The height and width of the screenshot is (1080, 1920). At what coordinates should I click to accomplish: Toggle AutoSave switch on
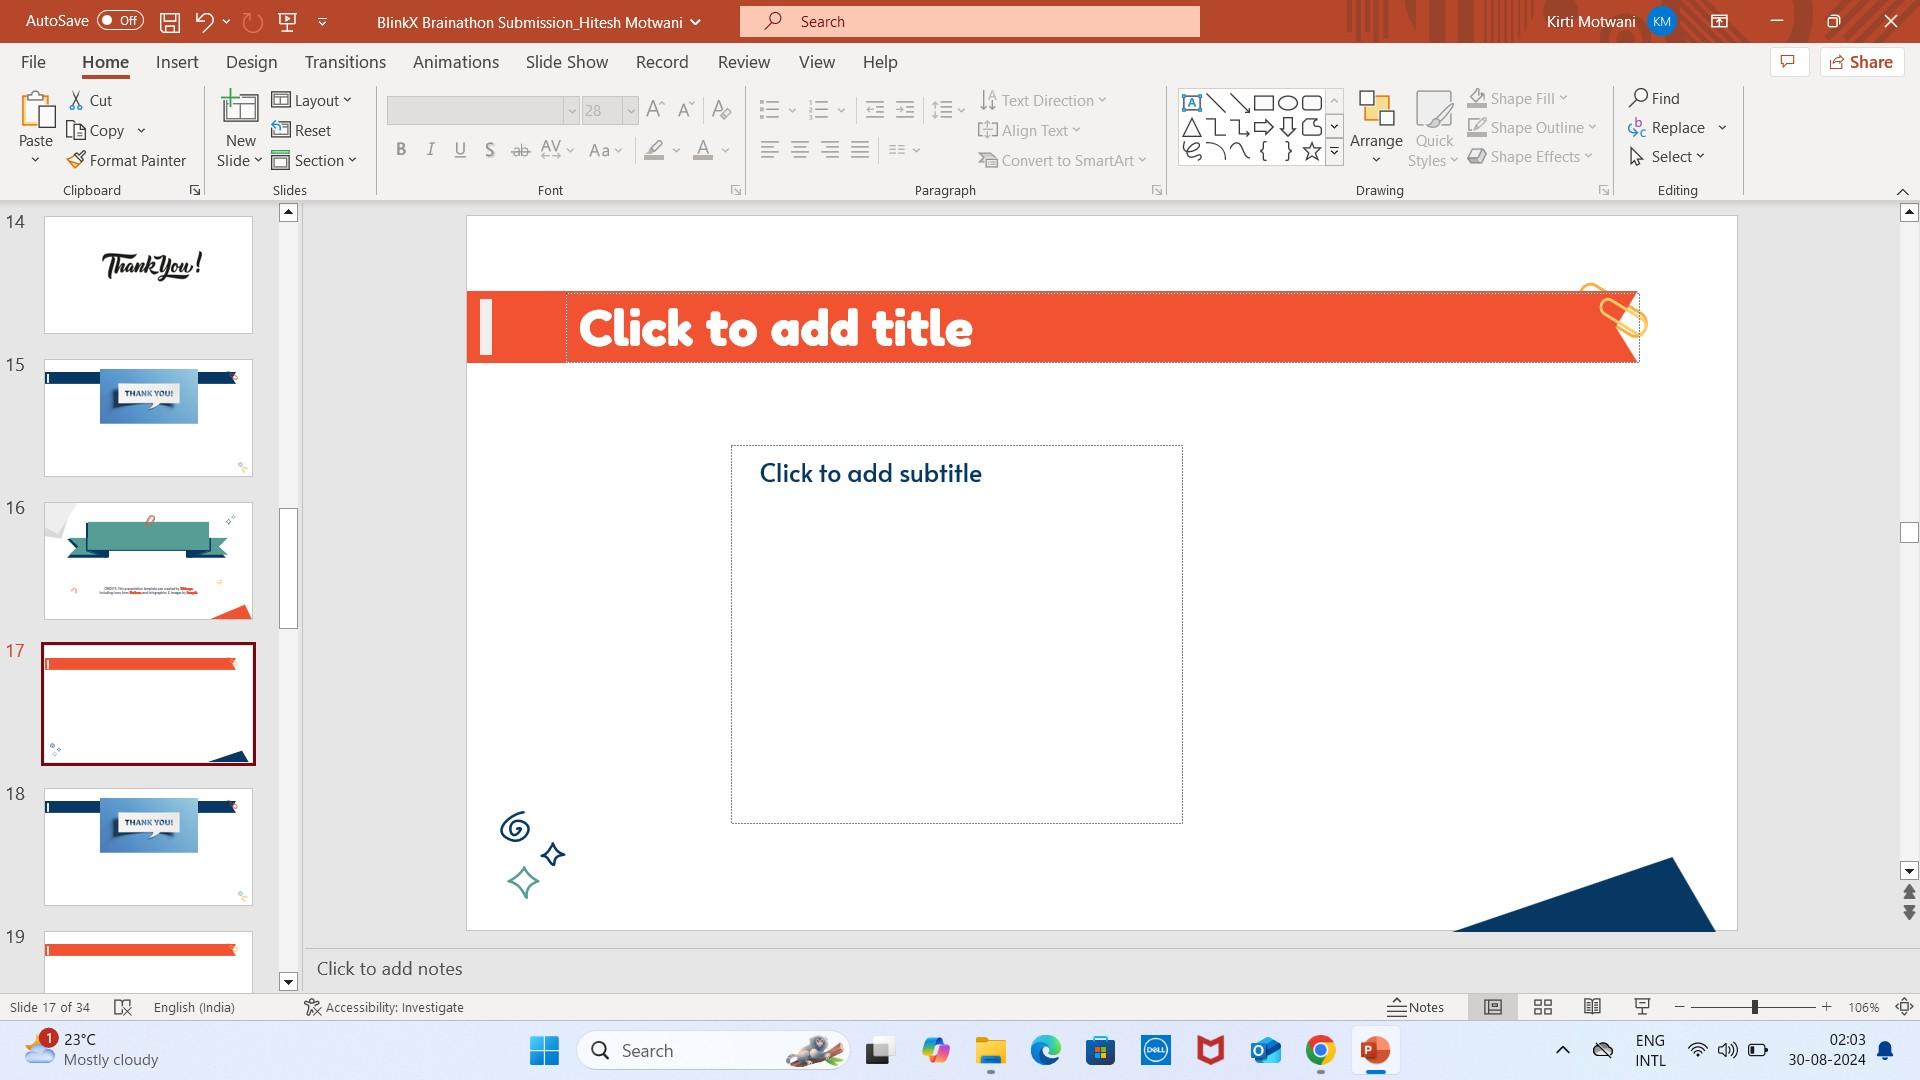point(120,21)
